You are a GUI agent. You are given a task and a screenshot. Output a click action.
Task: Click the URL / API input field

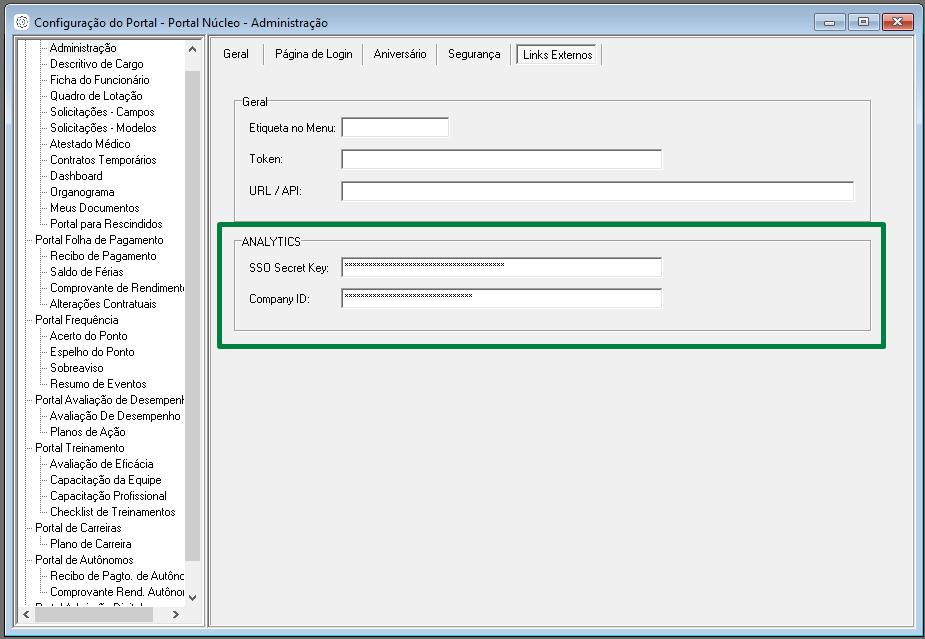click(597, 191)
